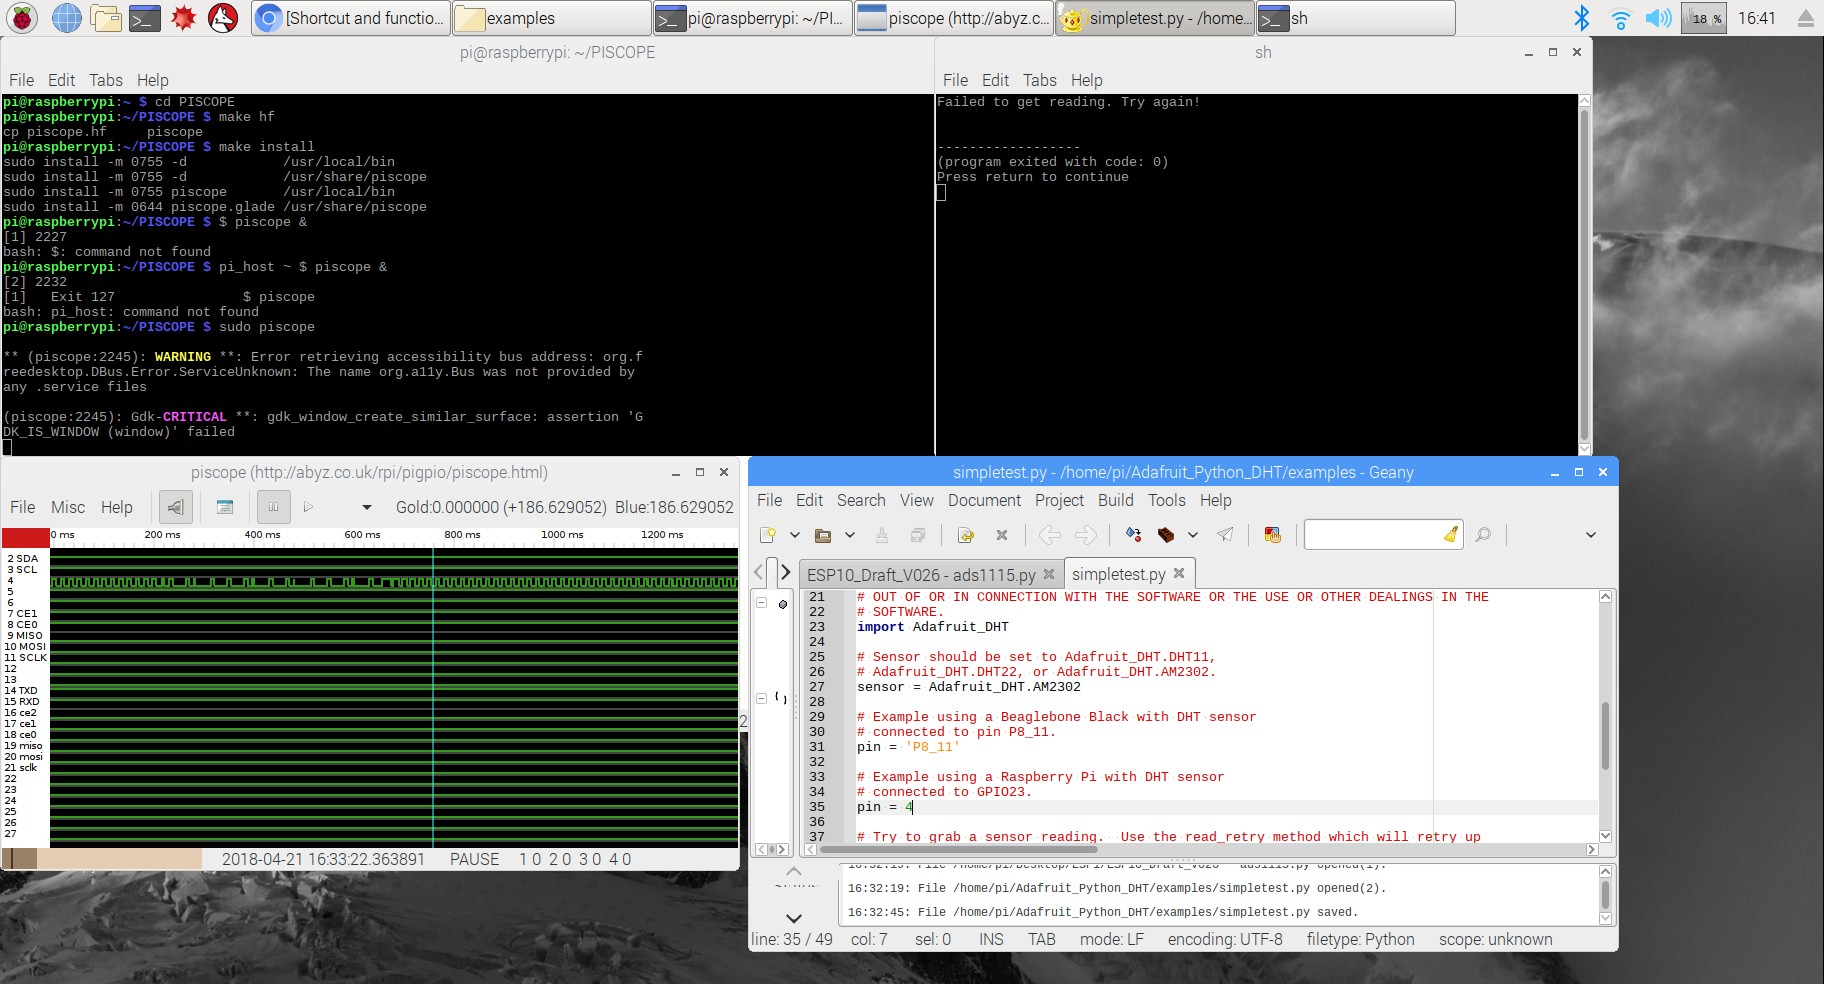Click the Build brick icon in Geany

point(1166,535)
